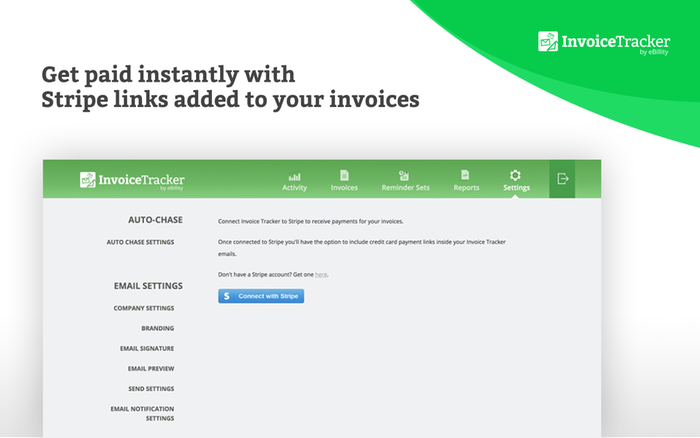Click the Invoices document icon
Screen dimensions: 700x438
point(344,175)
